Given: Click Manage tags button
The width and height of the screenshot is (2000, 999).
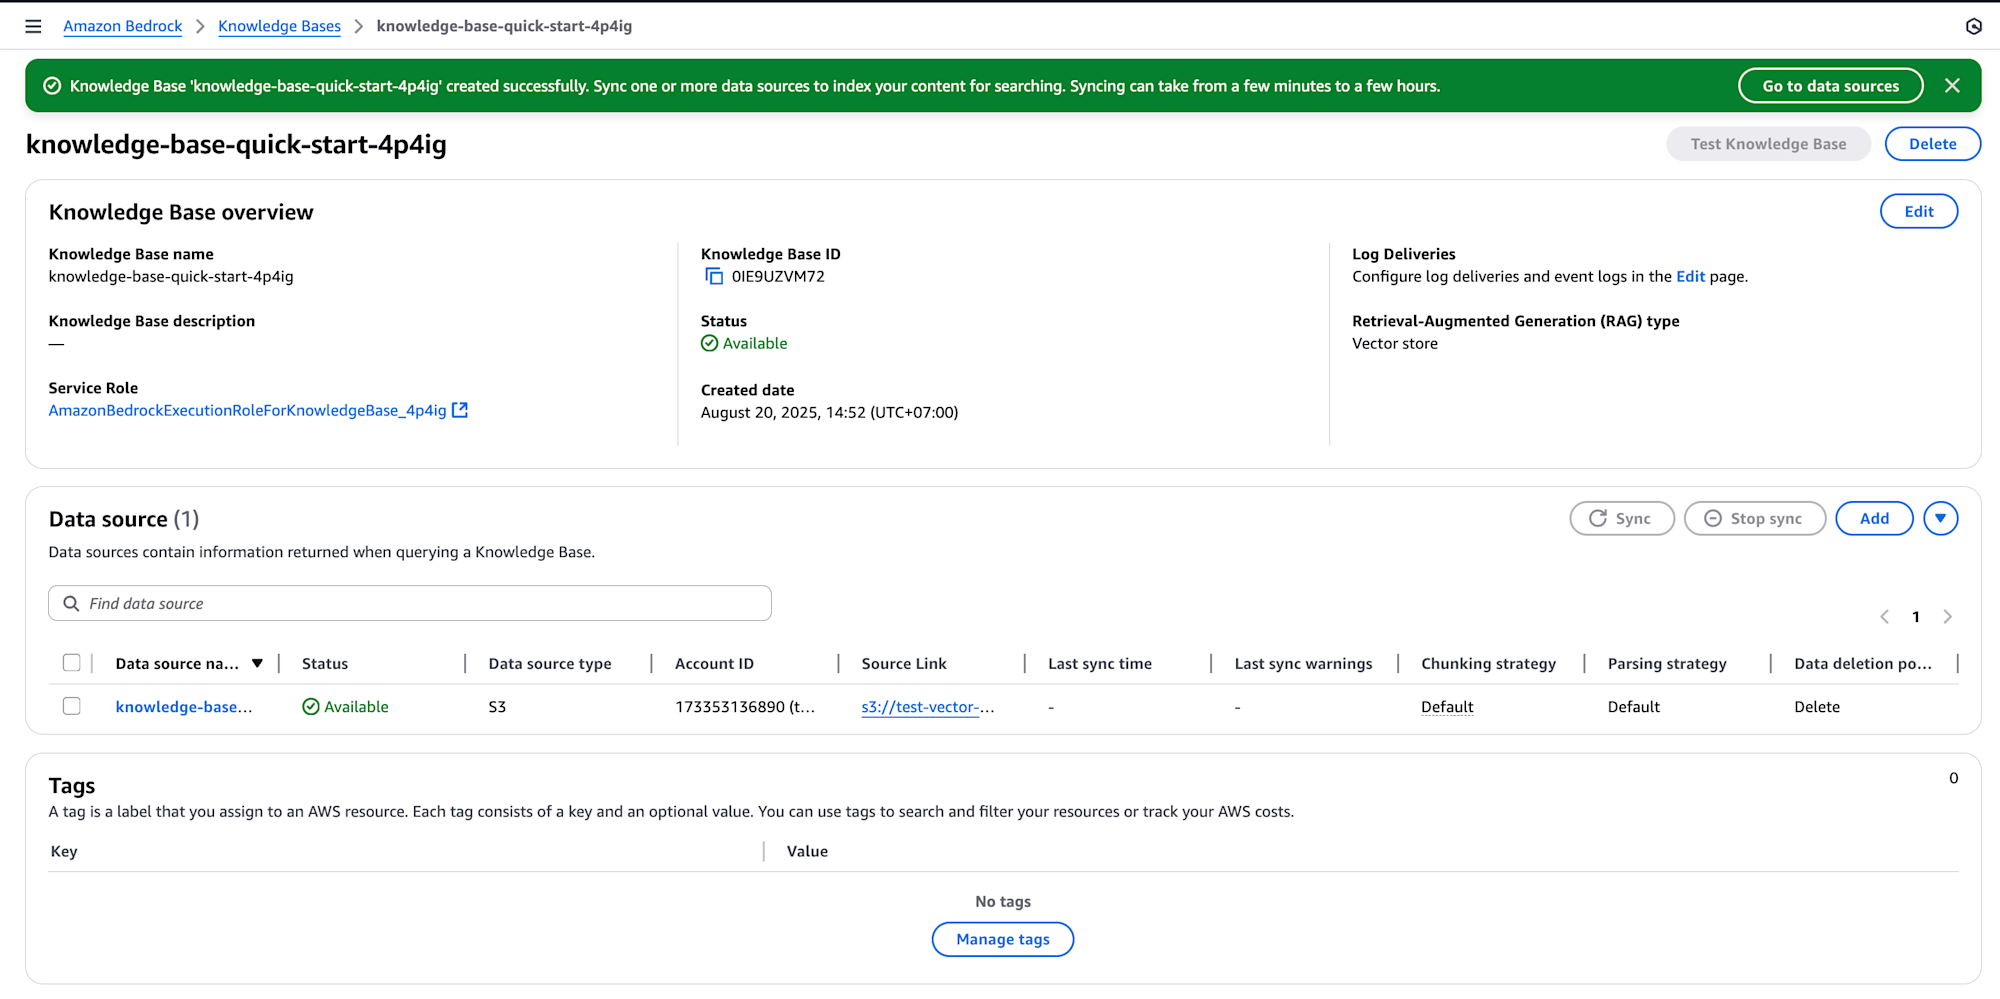Looking at the screenshot, I should coord(1002,939).
